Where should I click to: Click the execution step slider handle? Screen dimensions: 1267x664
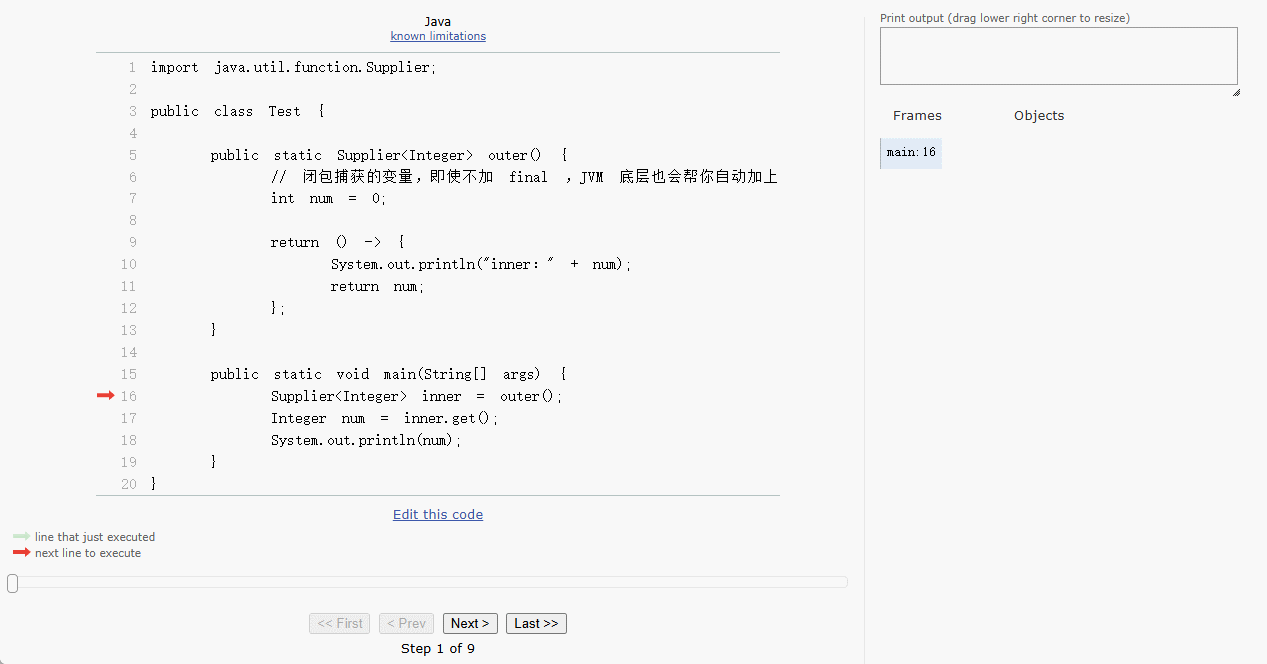pyautogui.click(x=12, y=583)
